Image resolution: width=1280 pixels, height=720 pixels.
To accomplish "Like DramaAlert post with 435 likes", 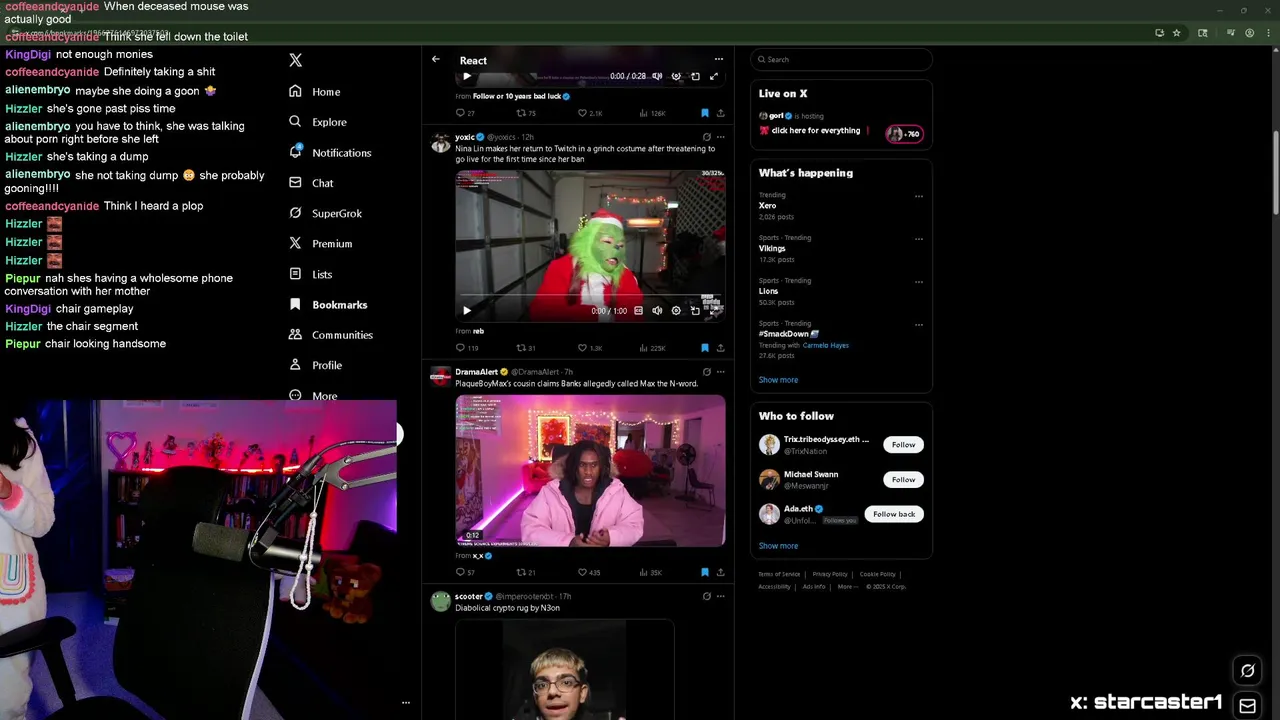I will click(x=589, y=572).
